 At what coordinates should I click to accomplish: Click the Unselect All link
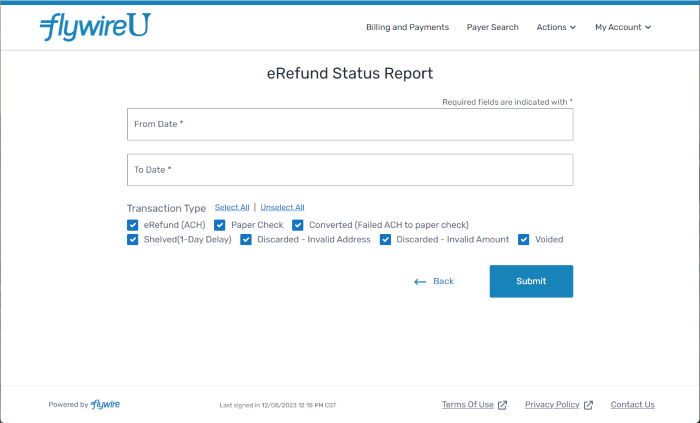(x=282, y=207)
